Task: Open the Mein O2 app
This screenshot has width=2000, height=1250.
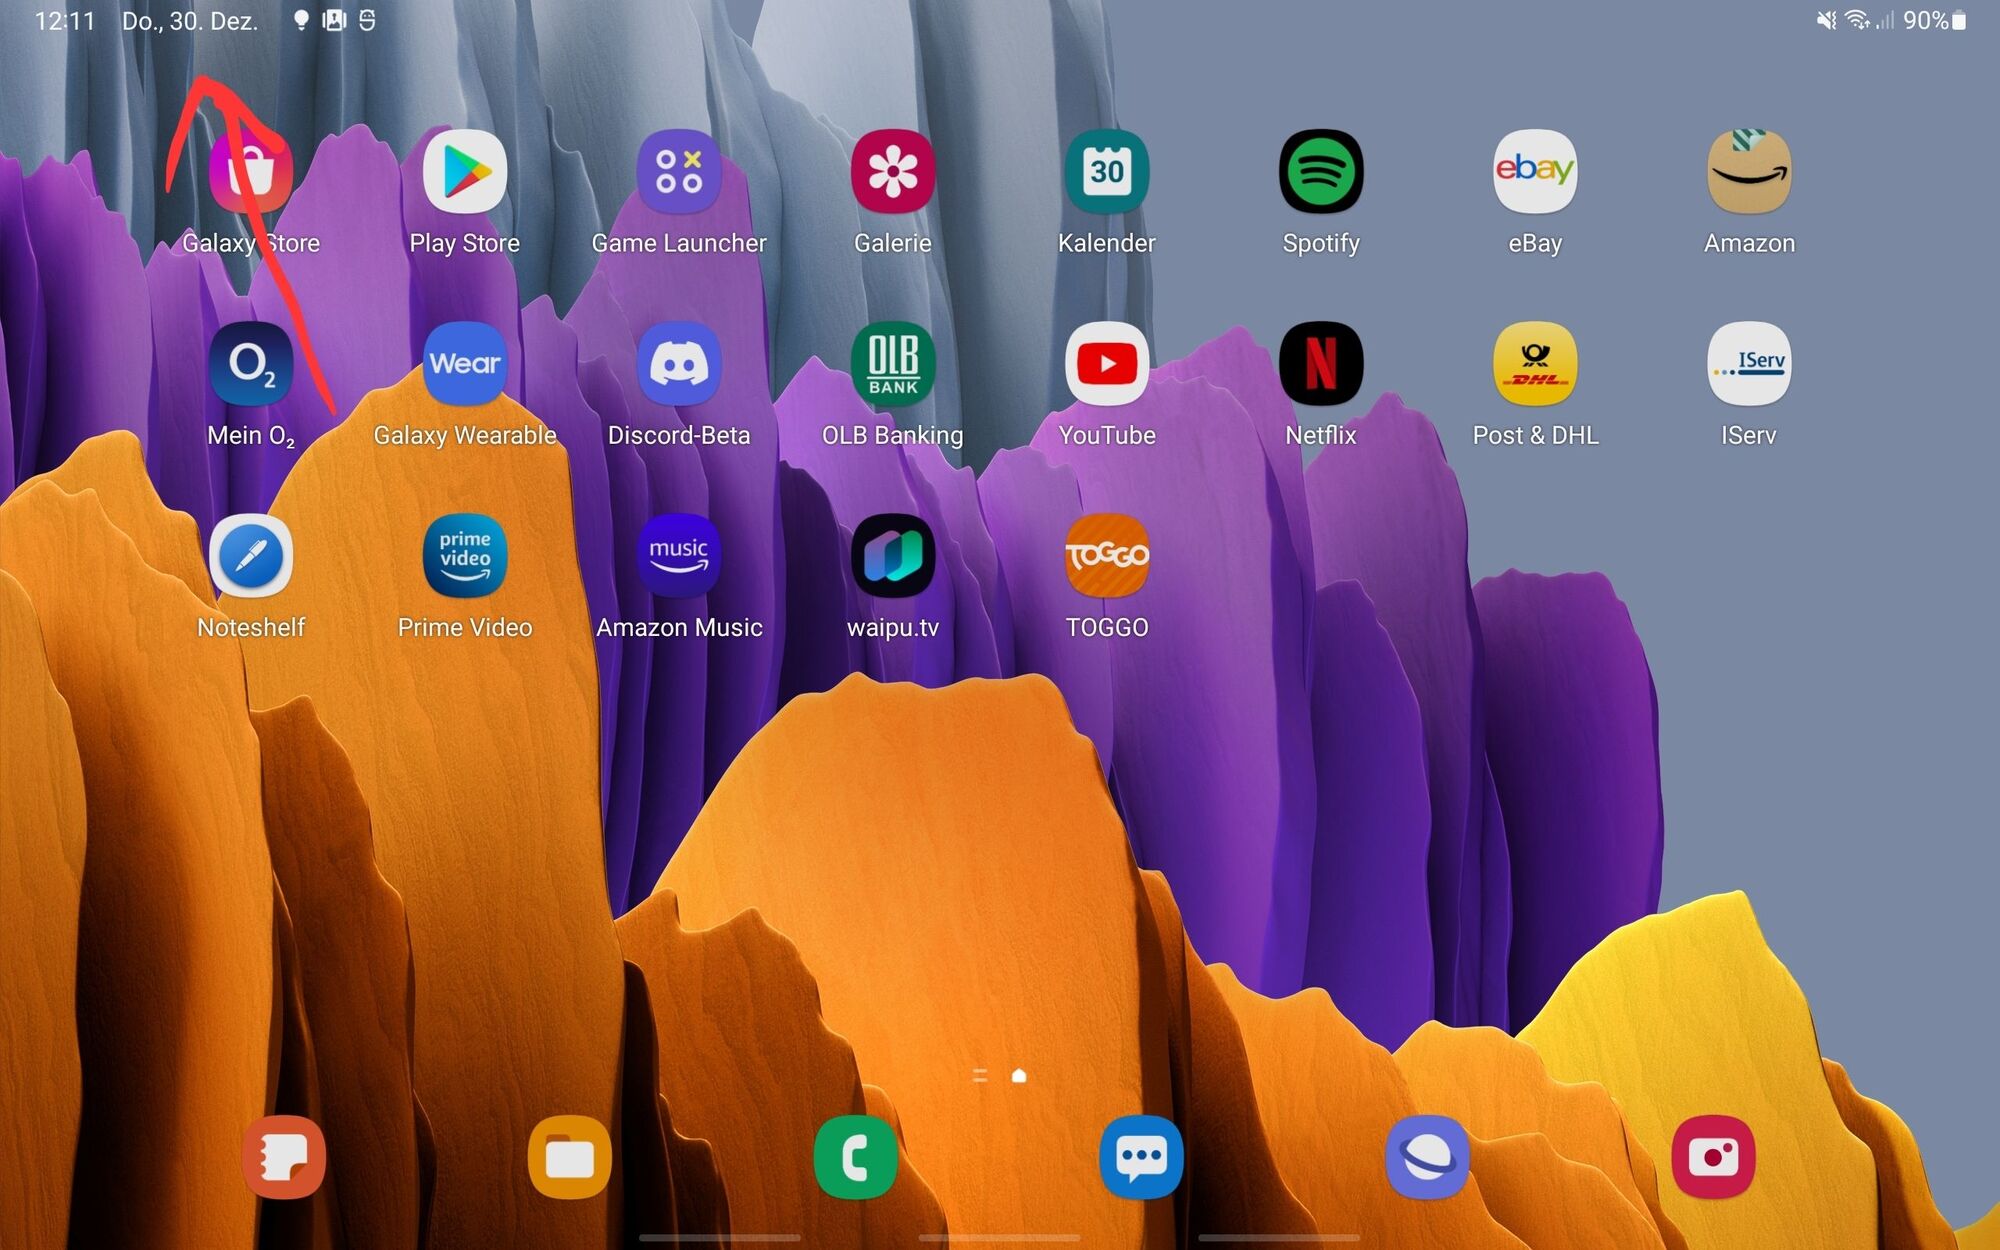Action: (x=250, y=364)
